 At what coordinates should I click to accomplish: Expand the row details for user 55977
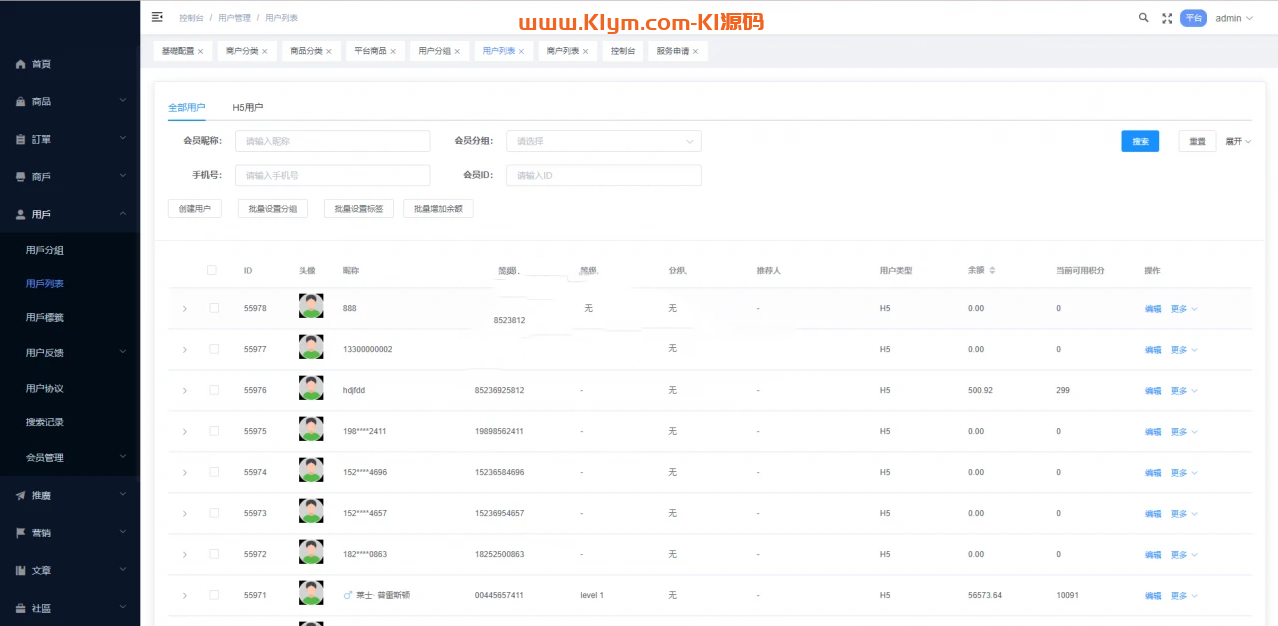click(x=185, y=349)
